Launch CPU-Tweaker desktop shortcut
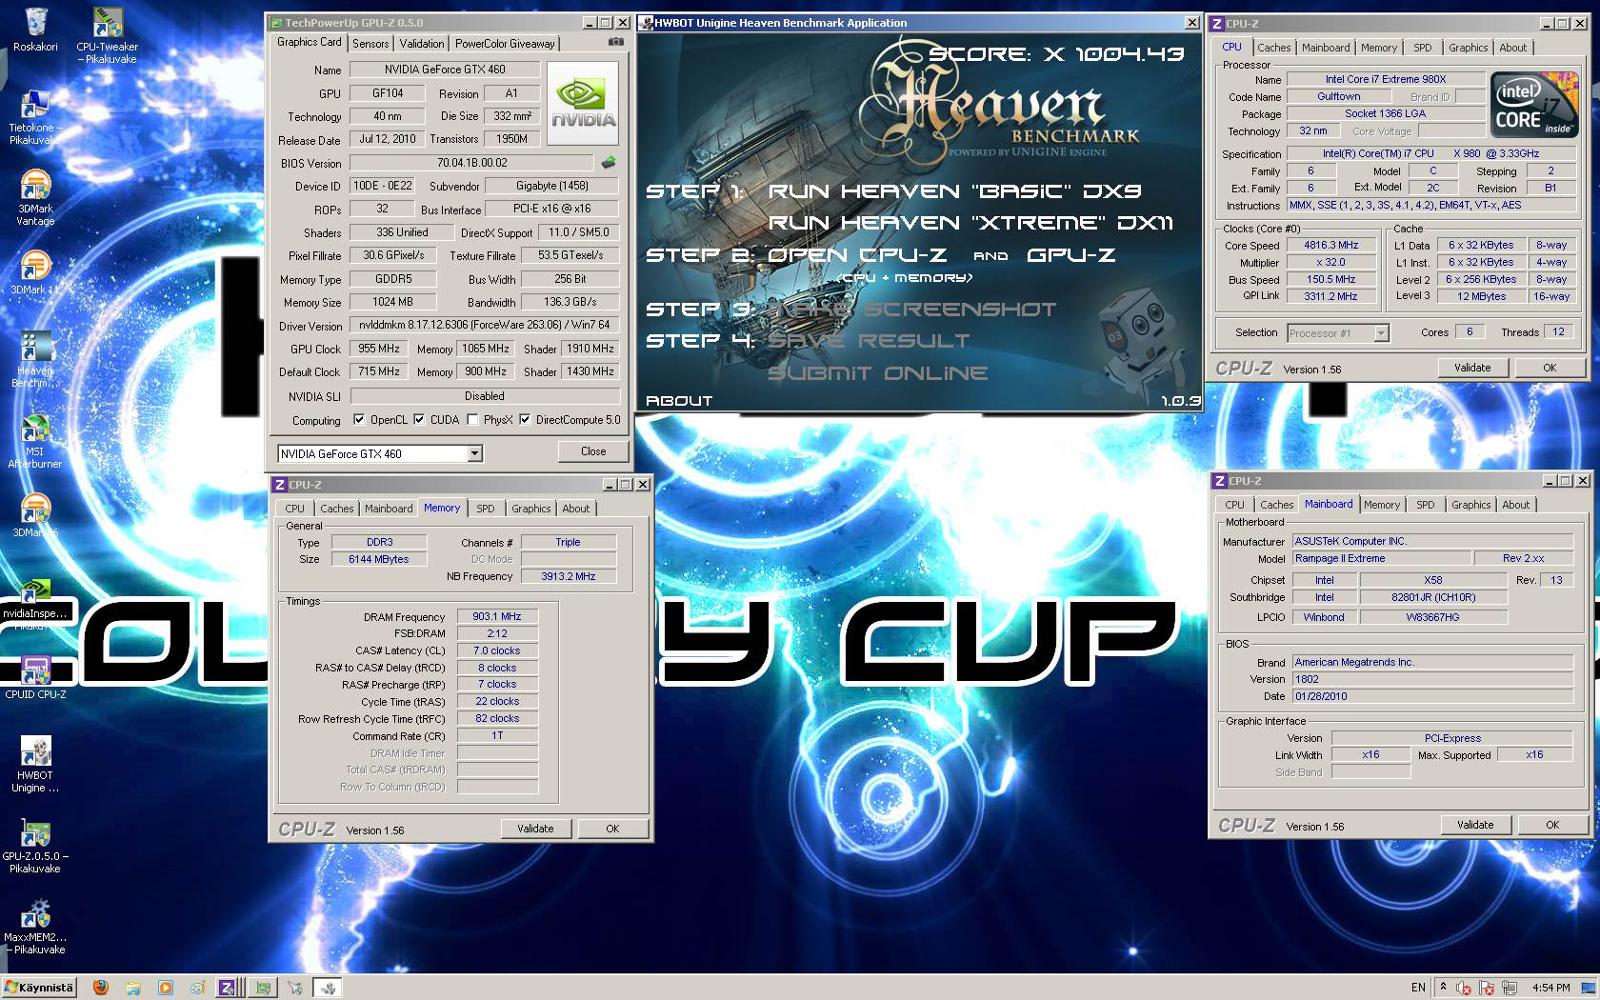This screenshot has width=1600, height=1000. (x=107, y=35)
